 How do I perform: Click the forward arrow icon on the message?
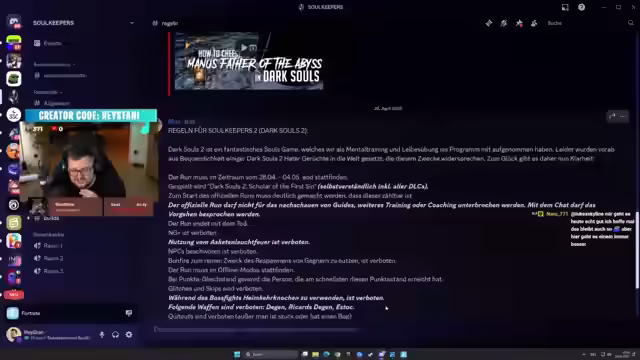(x=612, y=116)
